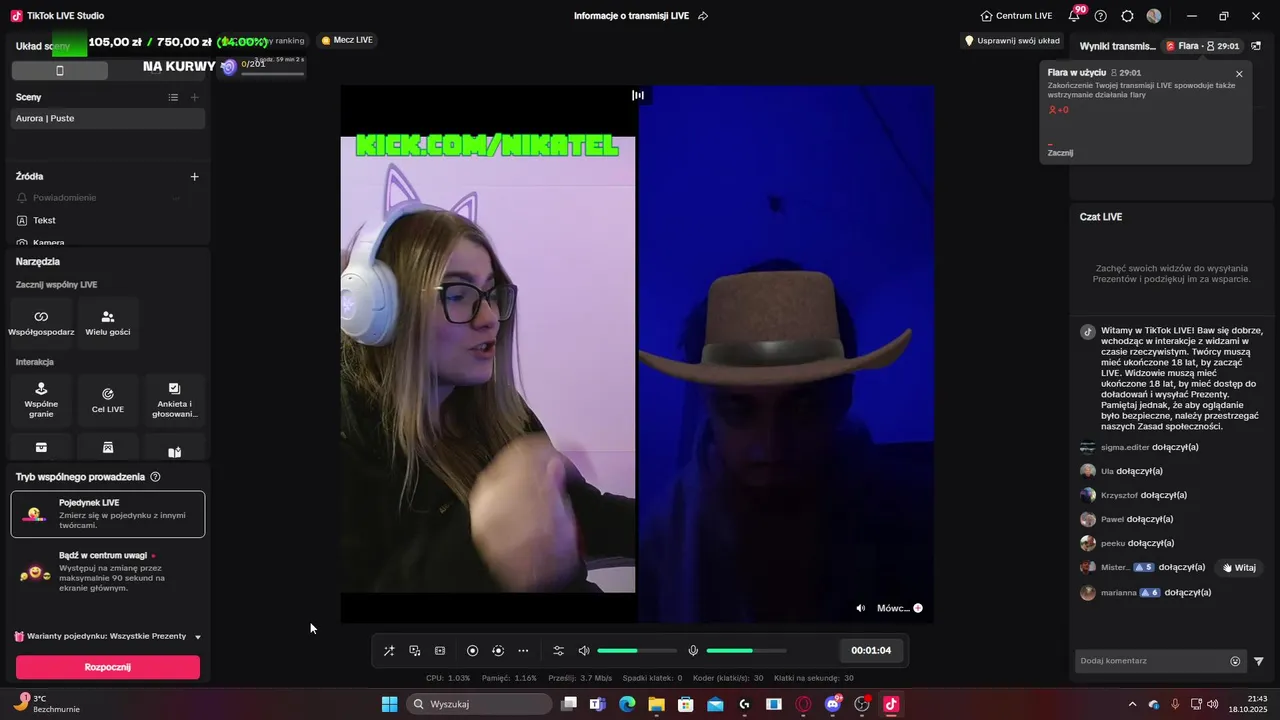
Task: Select Bądź w centrum uwagi mode
Action: [x=108, y=571]
